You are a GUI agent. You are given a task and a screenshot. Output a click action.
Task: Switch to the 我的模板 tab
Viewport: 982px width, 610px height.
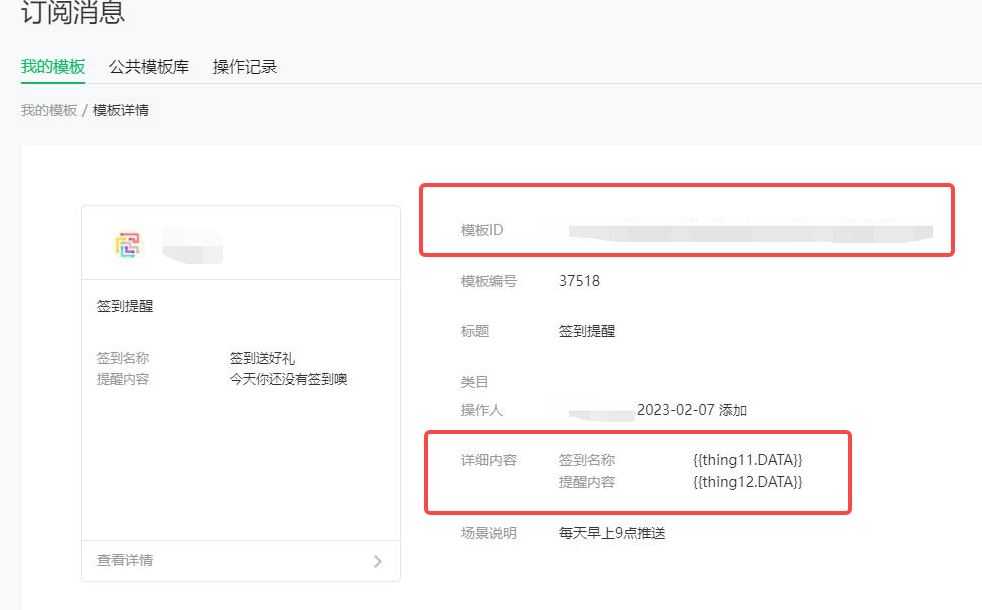pos(53,67)
